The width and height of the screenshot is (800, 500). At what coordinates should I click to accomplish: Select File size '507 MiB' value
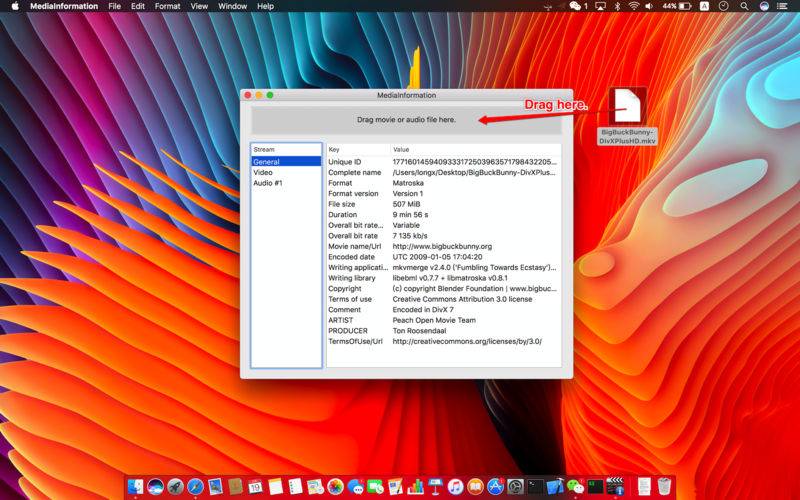tap(406, 204)
